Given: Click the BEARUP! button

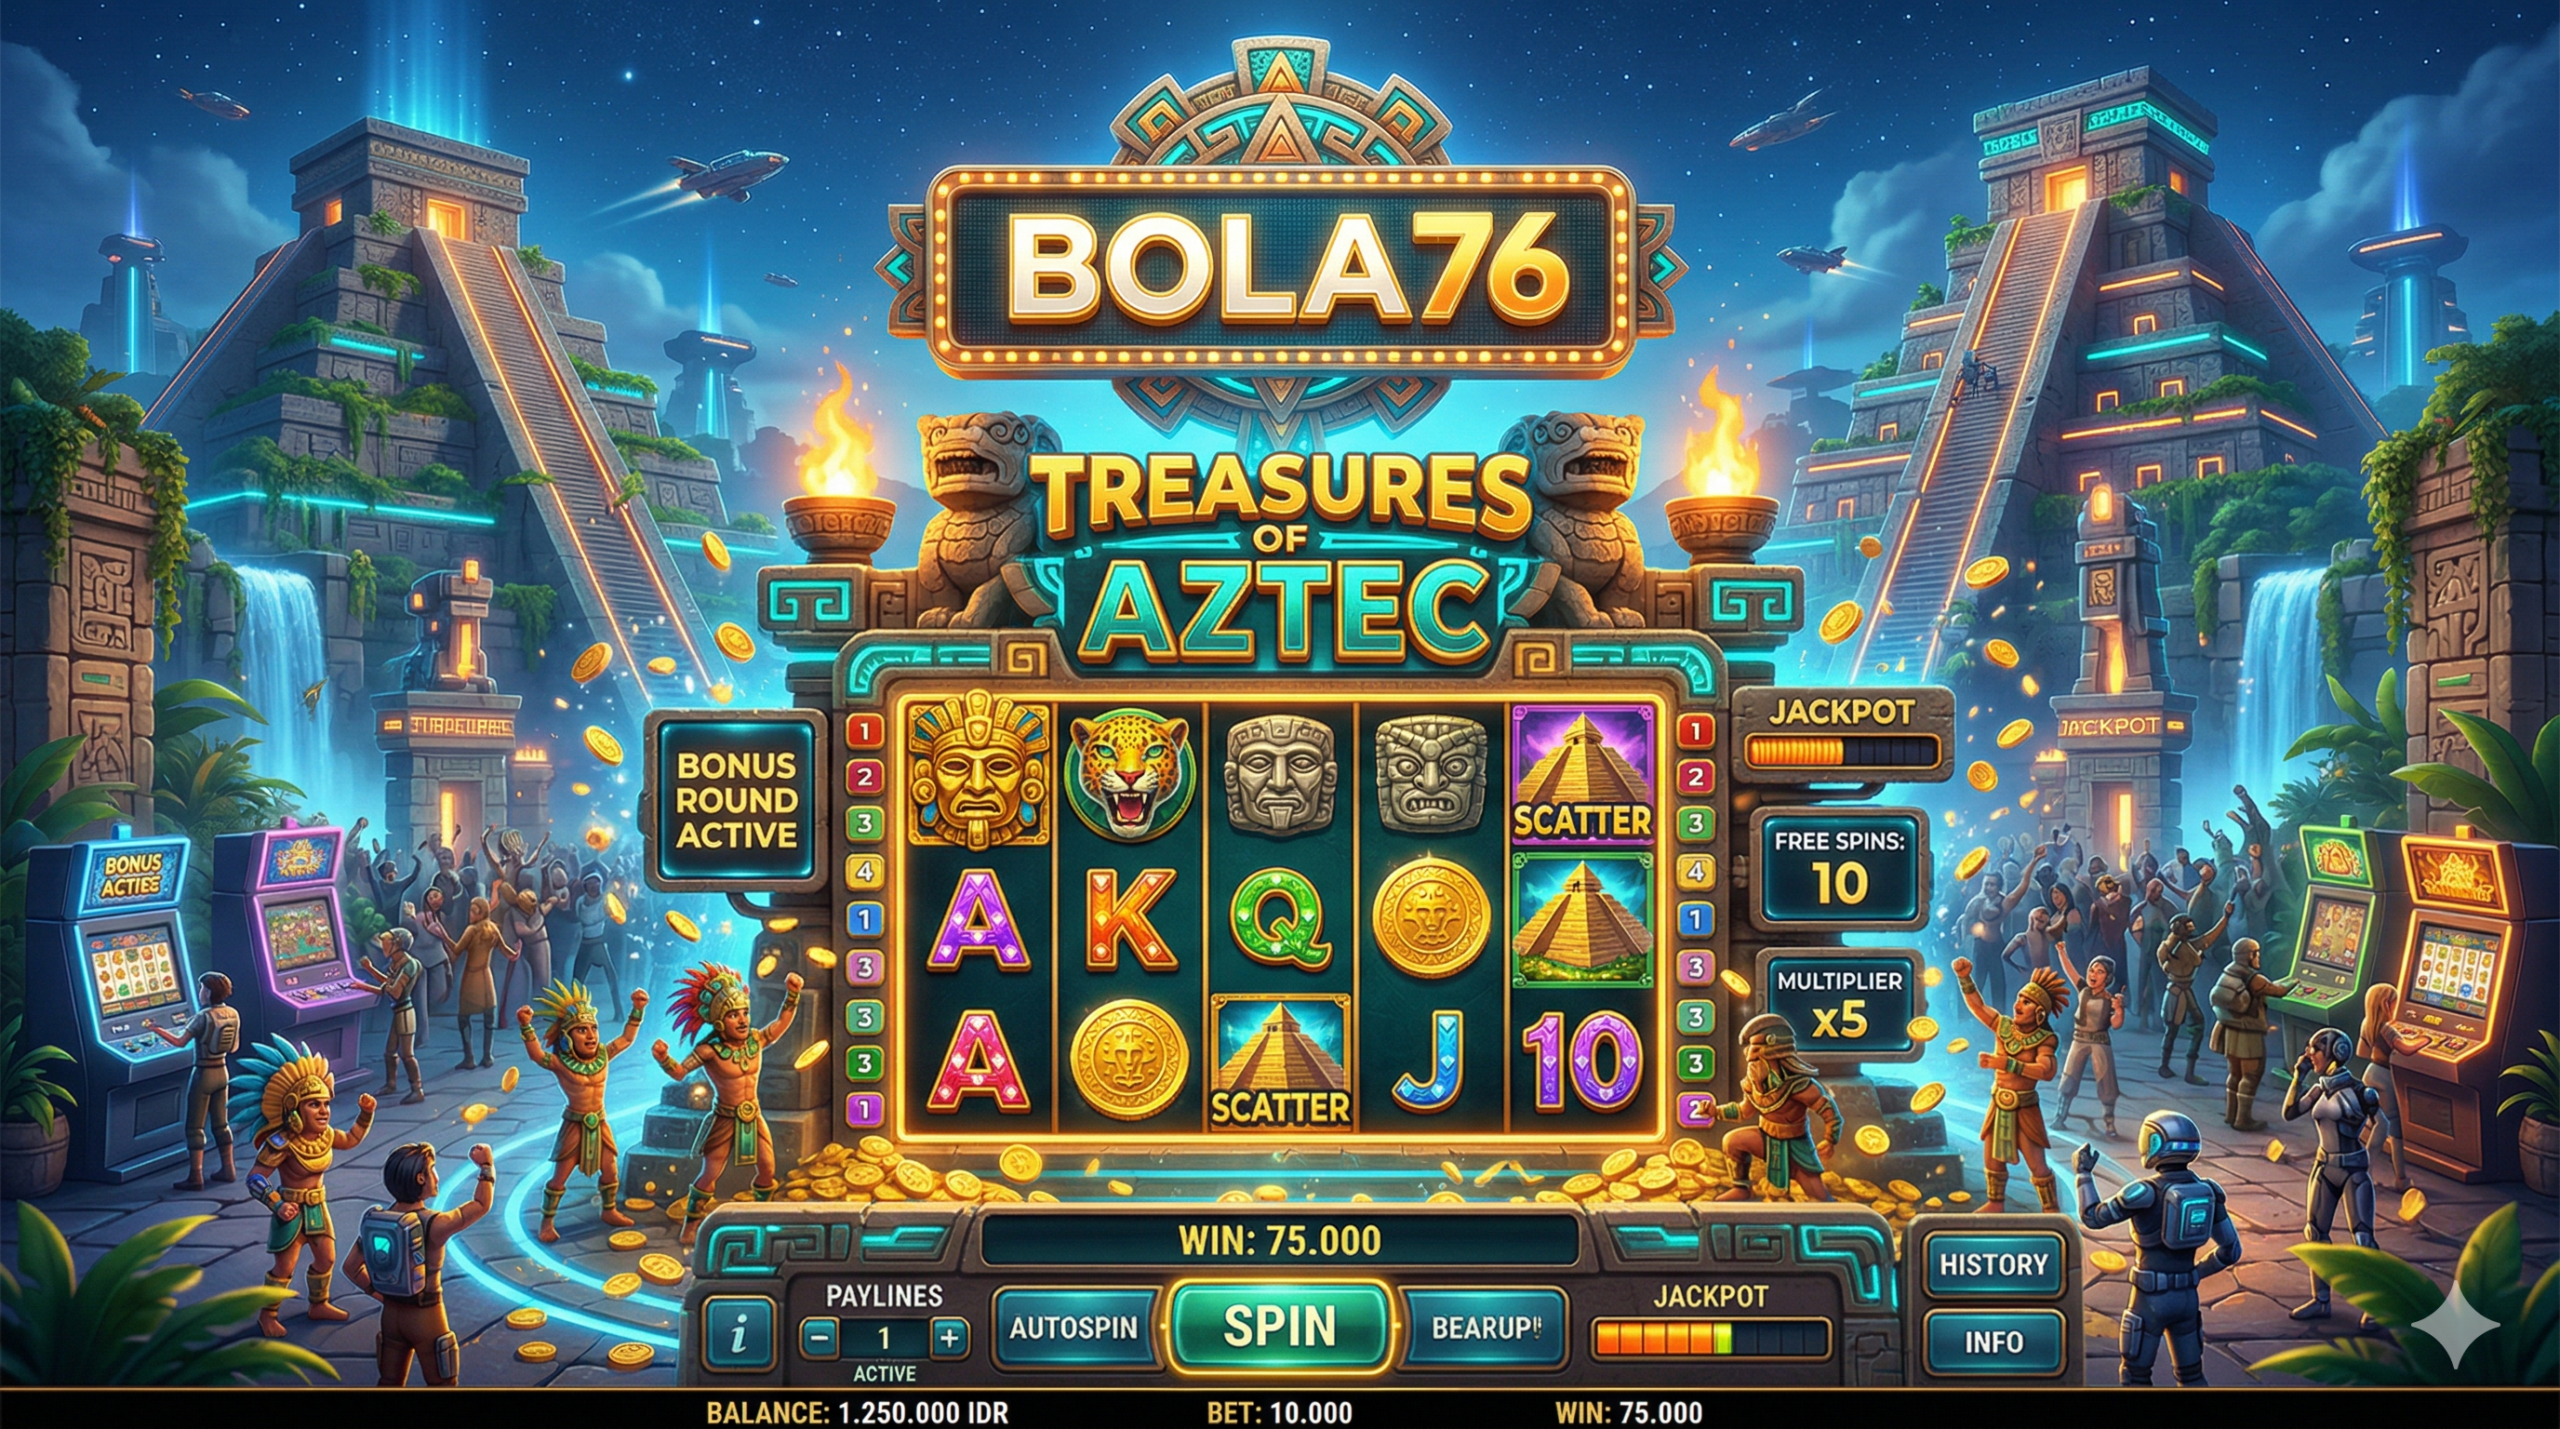Looking at the screenshot, I should click(x=1486, y=1328).
